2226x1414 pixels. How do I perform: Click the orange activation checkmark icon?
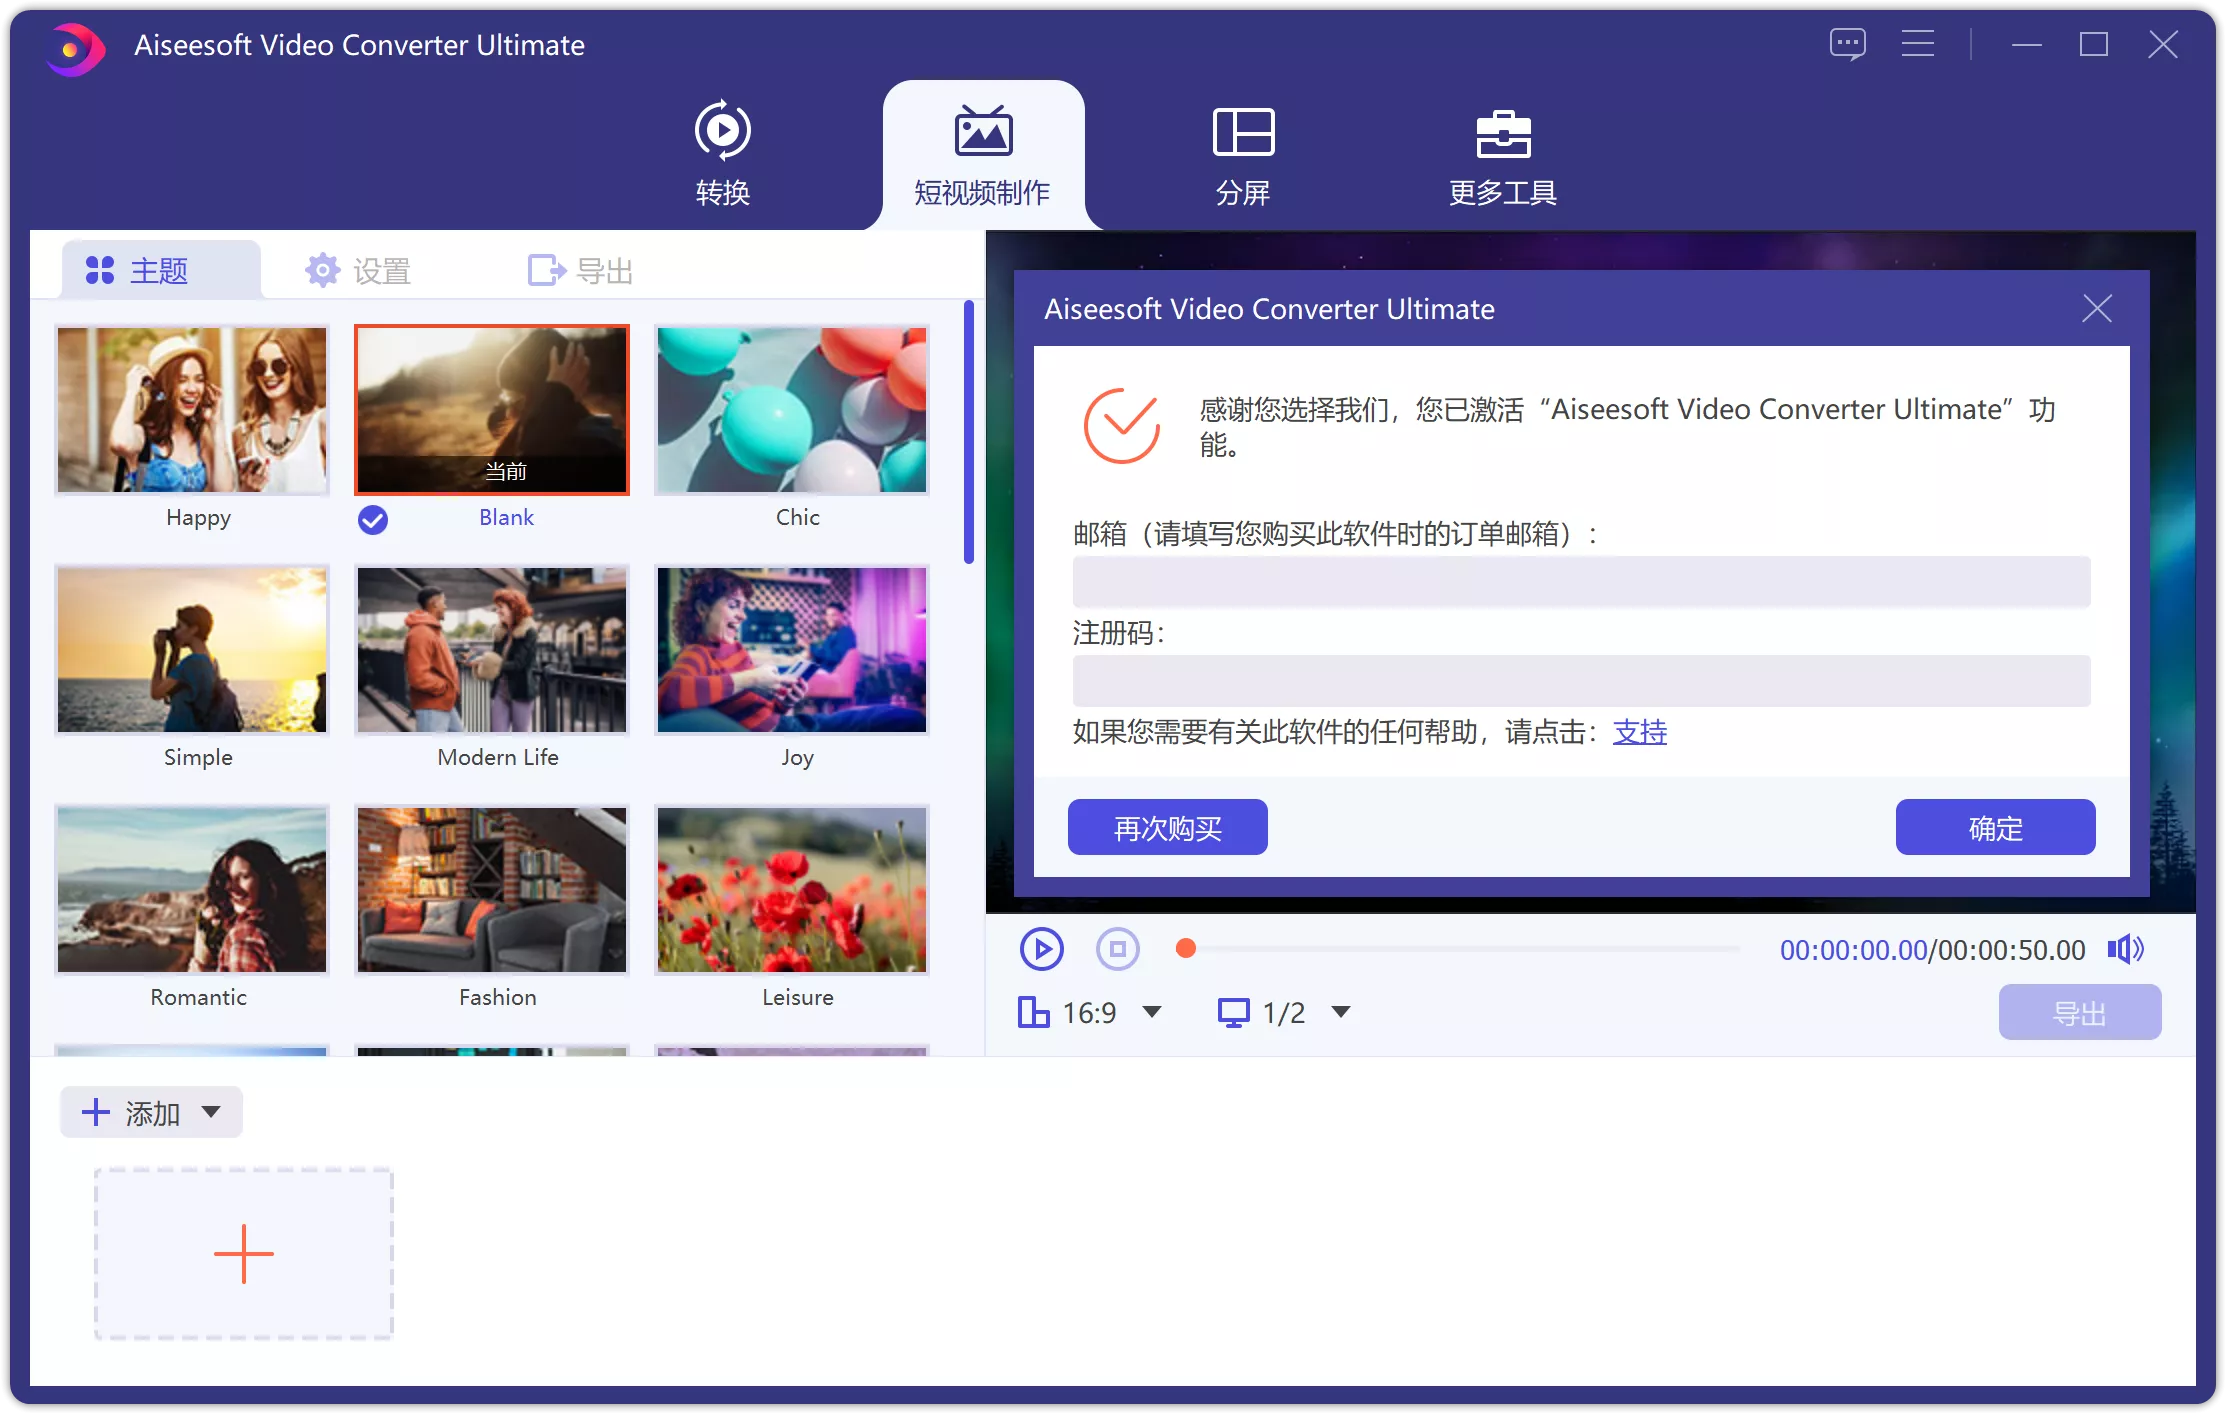[x=1122, y=426]
